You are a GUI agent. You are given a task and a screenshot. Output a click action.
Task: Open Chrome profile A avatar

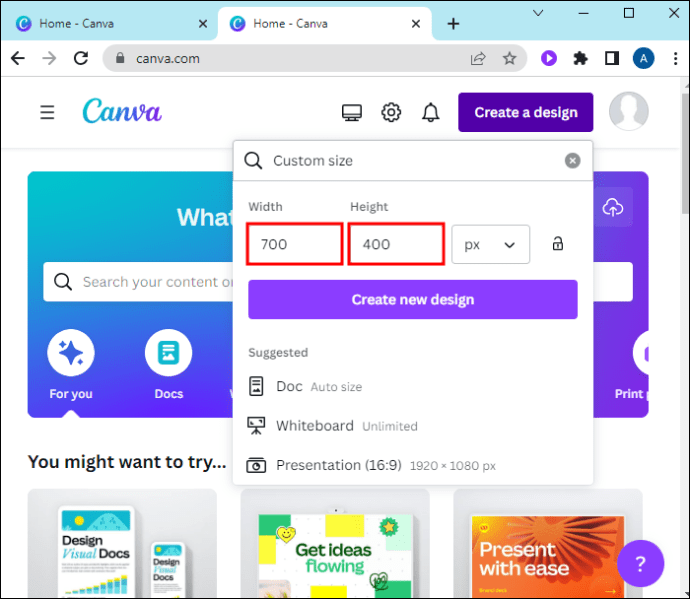pyautogui.click(x=643, y=58)
